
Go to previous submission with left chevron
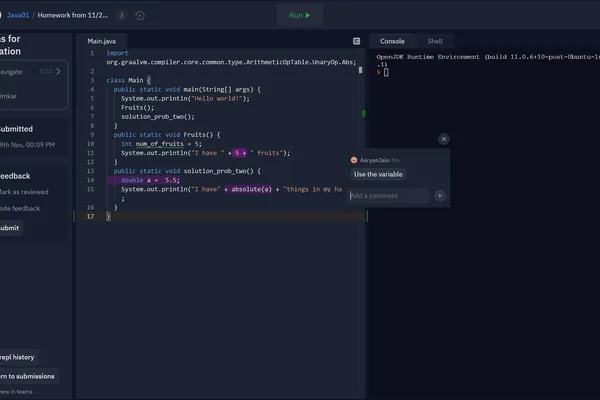34,72
